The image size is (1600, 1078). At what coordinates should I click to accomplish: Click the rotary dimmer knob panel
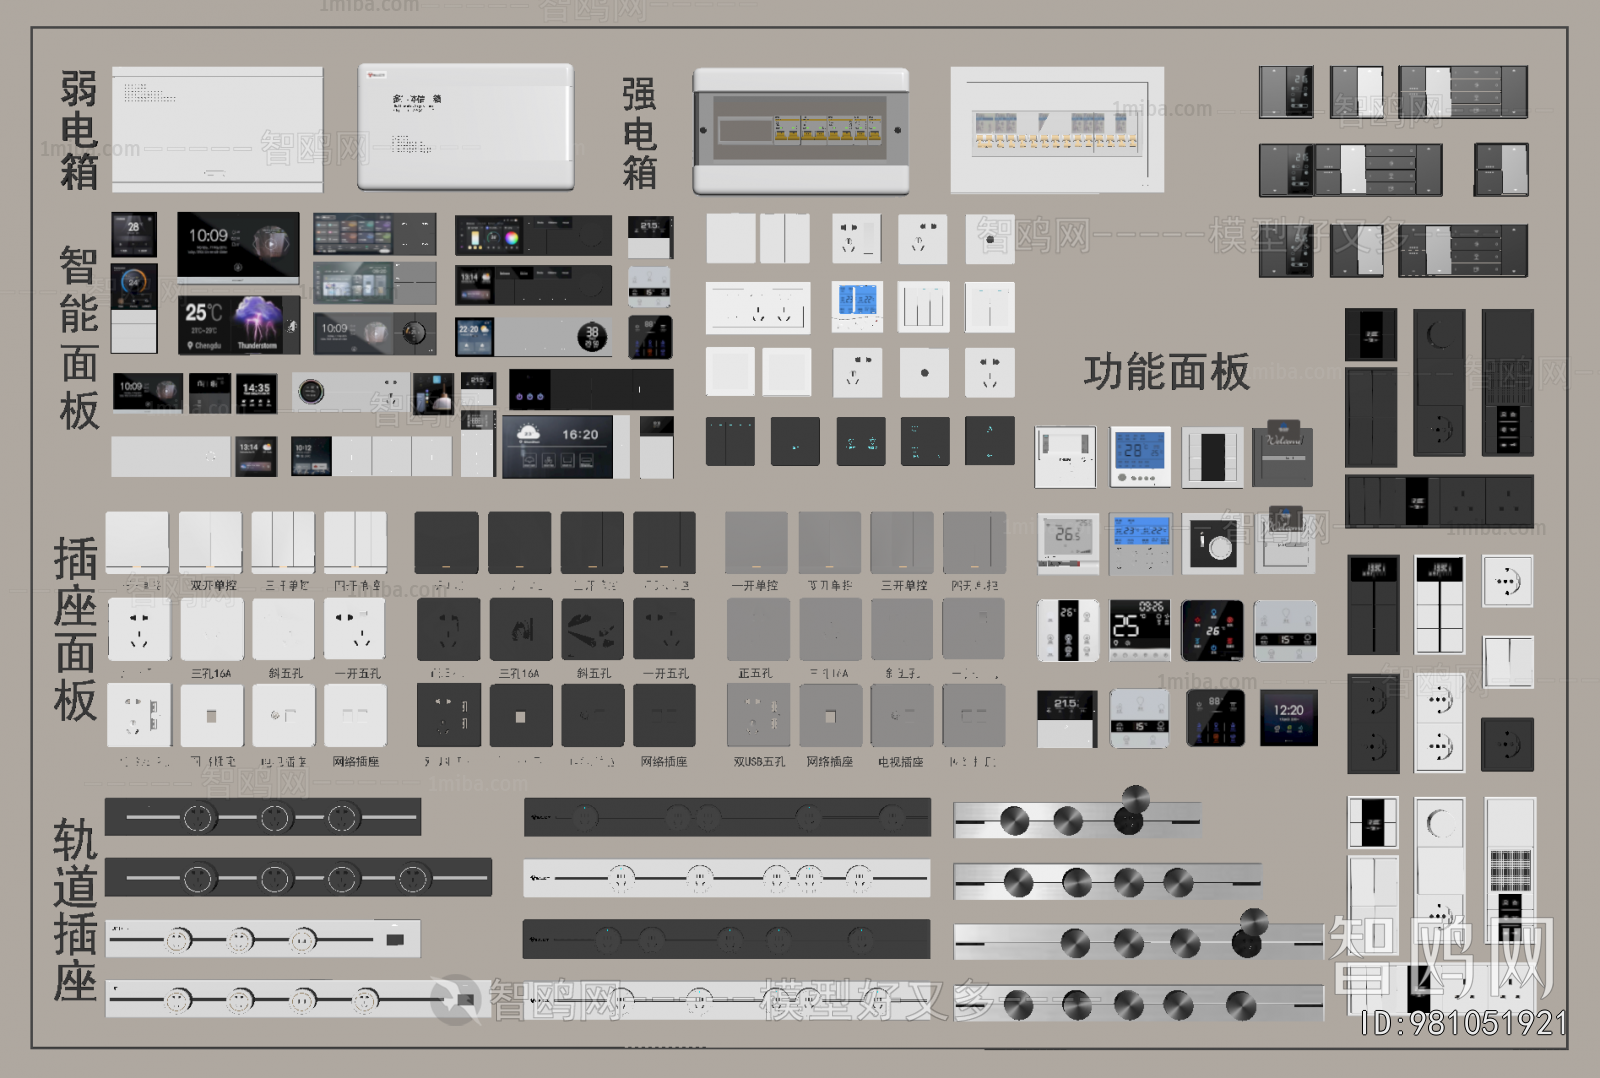pyautogui.click(x=1212, y=545)
